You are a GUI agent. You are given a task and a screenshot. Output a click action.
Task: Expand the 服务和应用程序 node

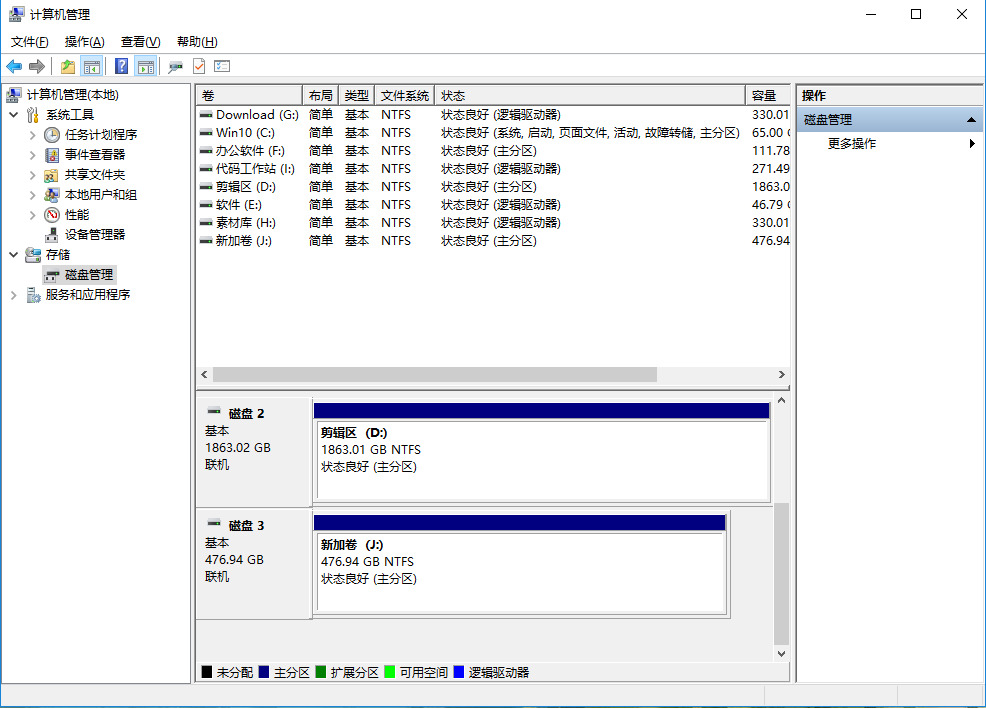click(14, 295)
